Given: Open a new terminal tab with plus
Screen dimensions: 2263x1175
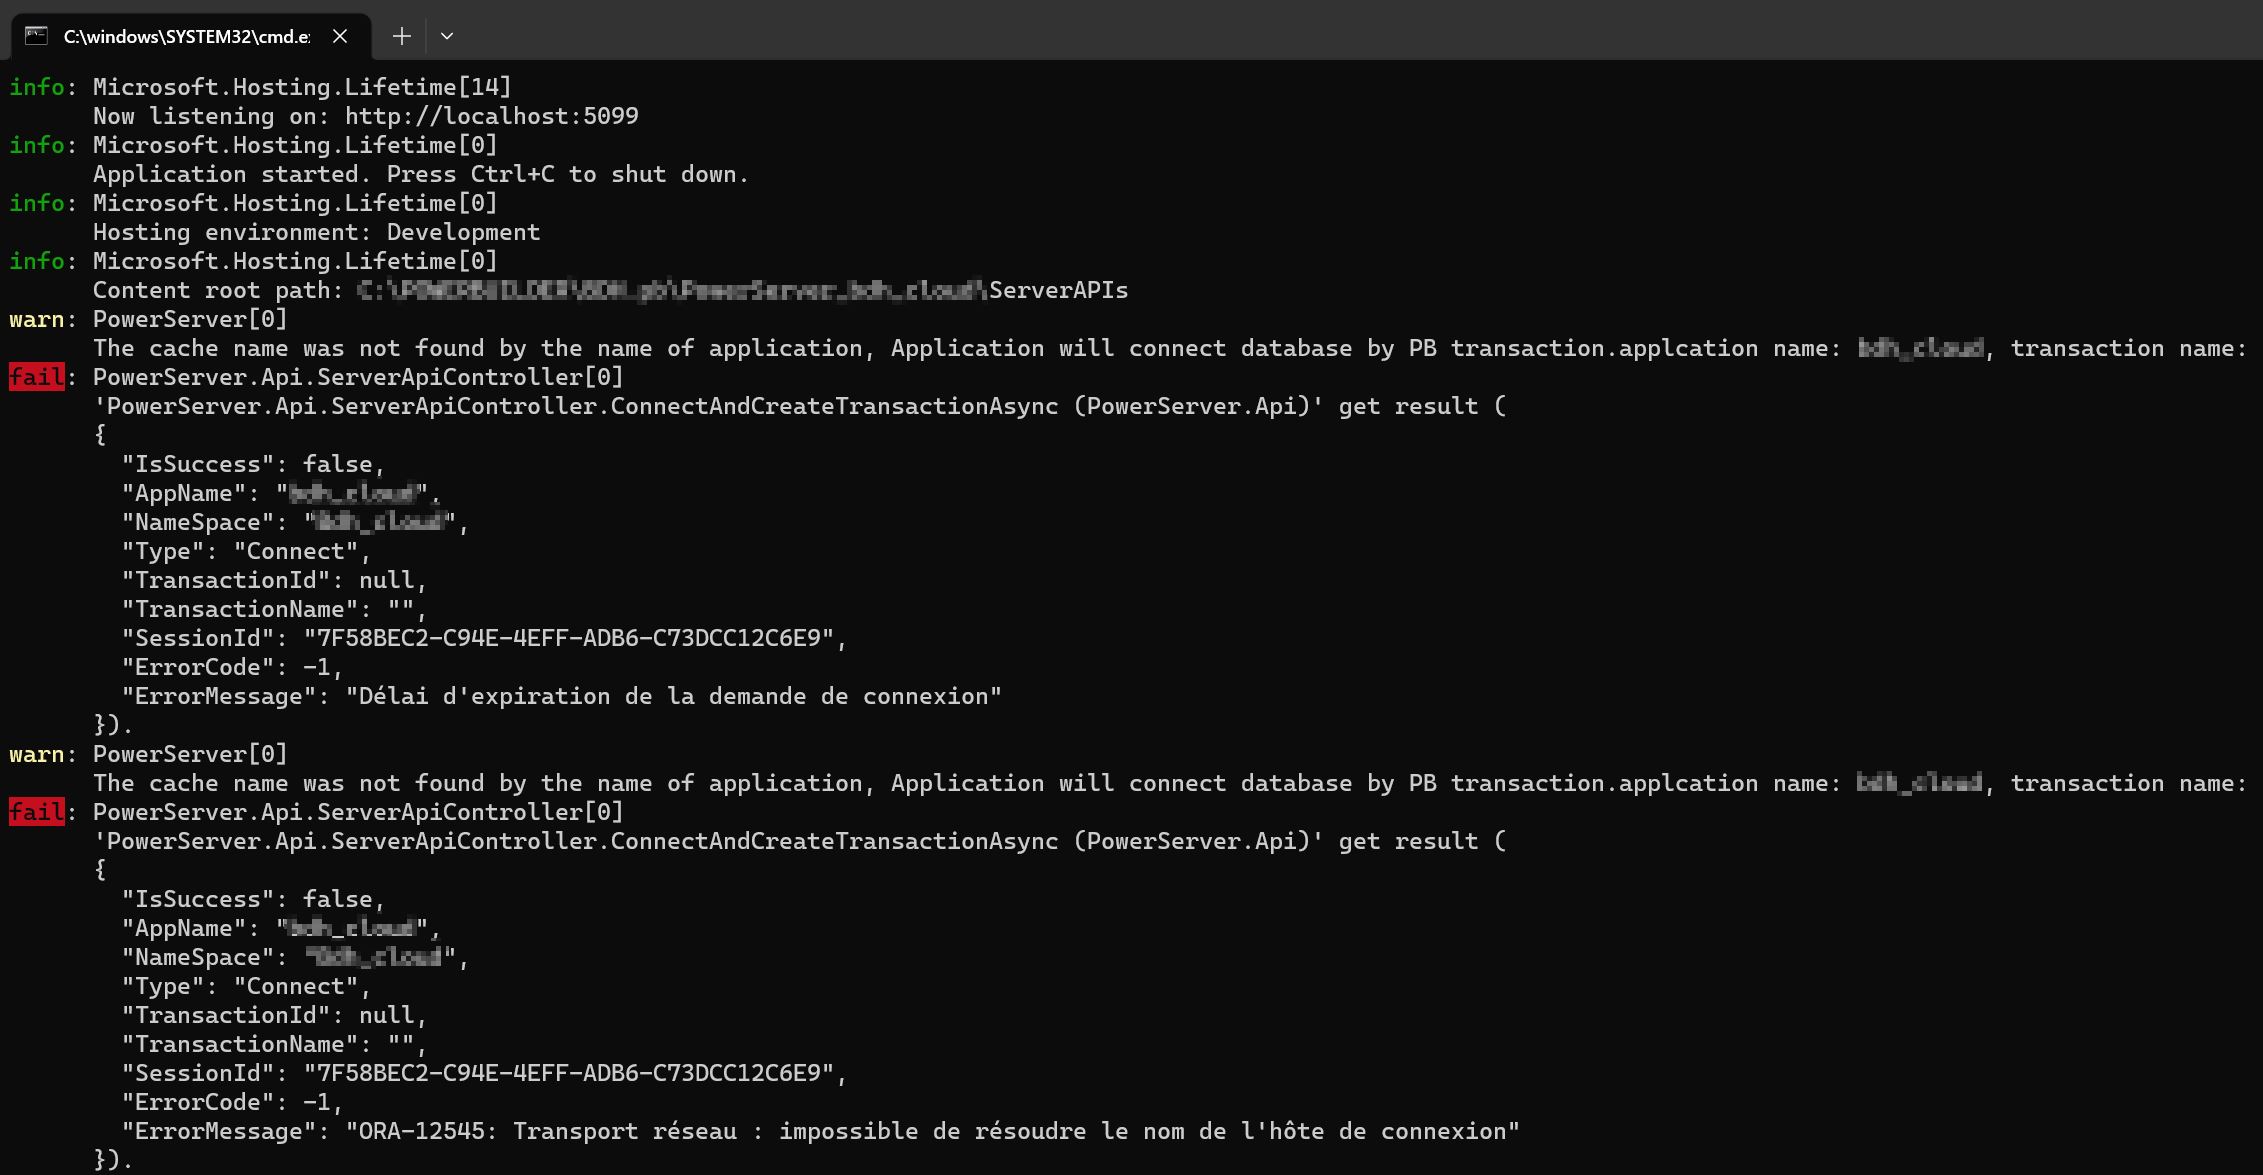Looking at the screenshot, I should pyautogui.click(x=401, y=36).
